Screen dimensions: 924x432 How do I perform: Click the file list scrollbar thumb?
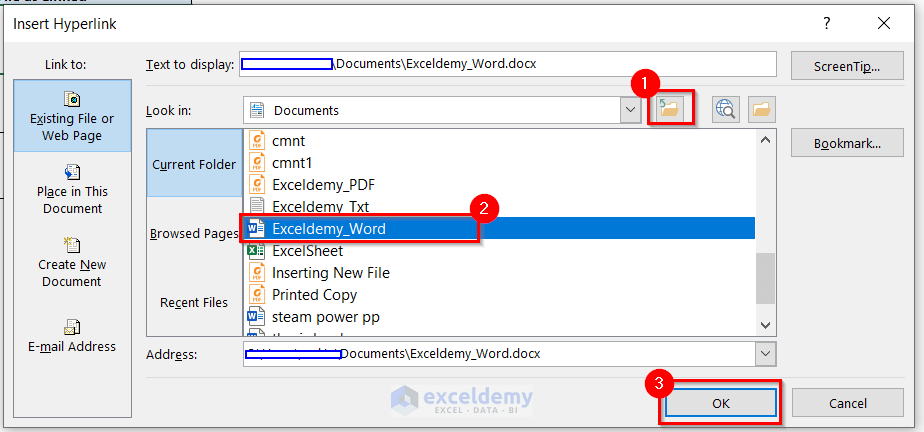click(765, 279)
